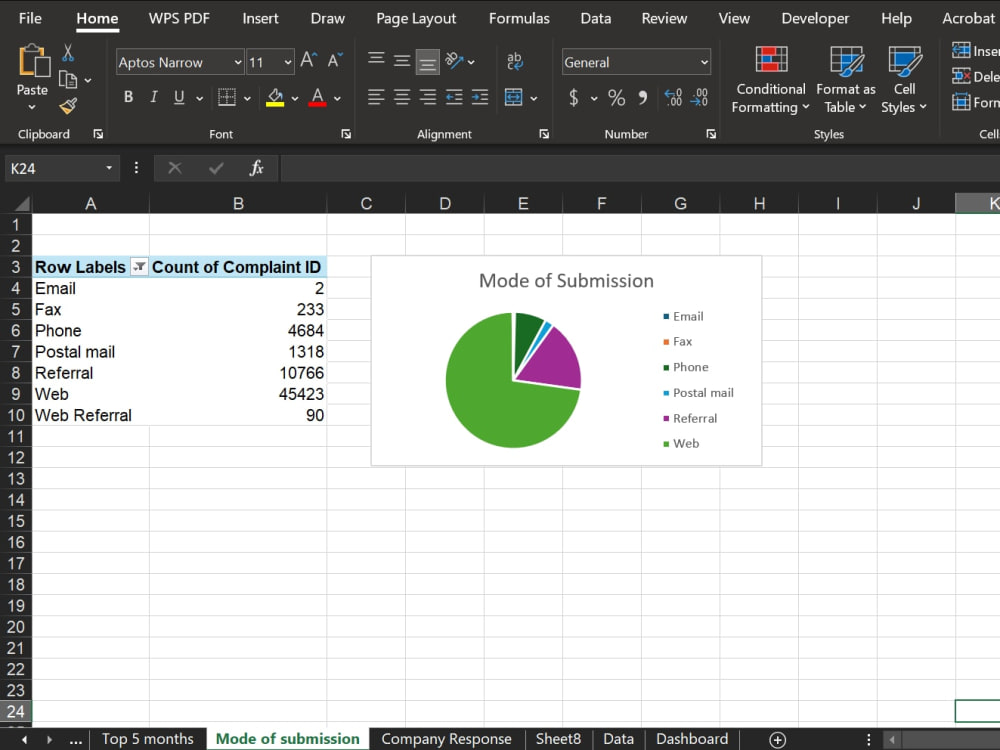Screen dimensions: 1000x750
Task: Decrease font size with smaller A
Action: tap(335, 61)
